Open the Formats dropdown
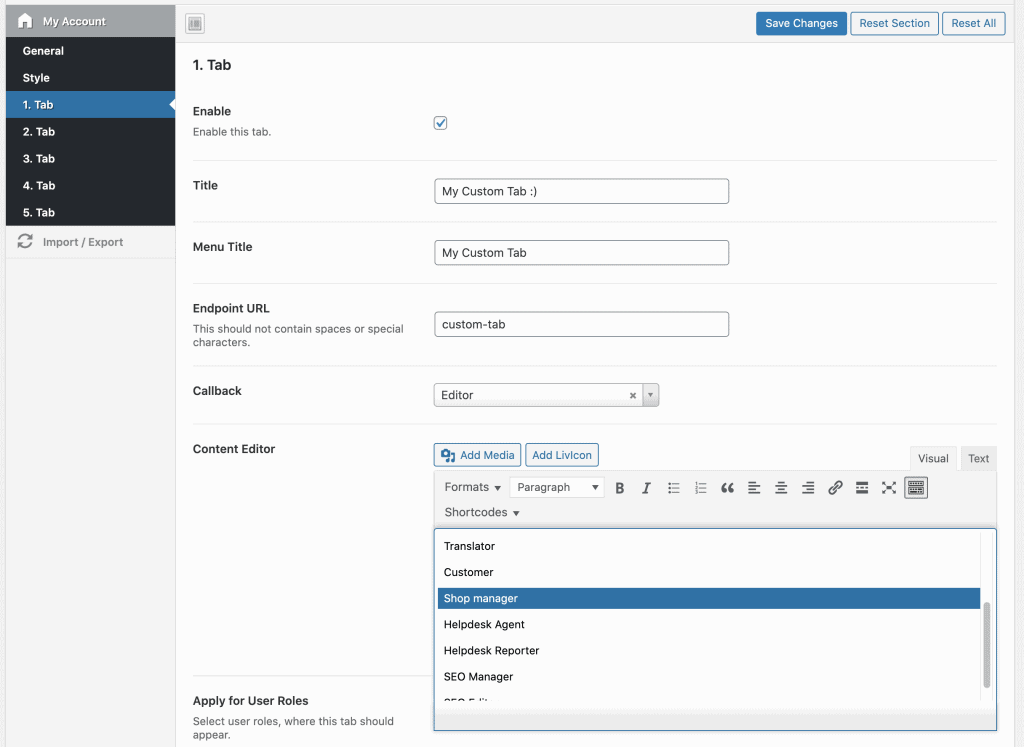Viewport: 1024px width, 747px height. [x=472, y=487]
